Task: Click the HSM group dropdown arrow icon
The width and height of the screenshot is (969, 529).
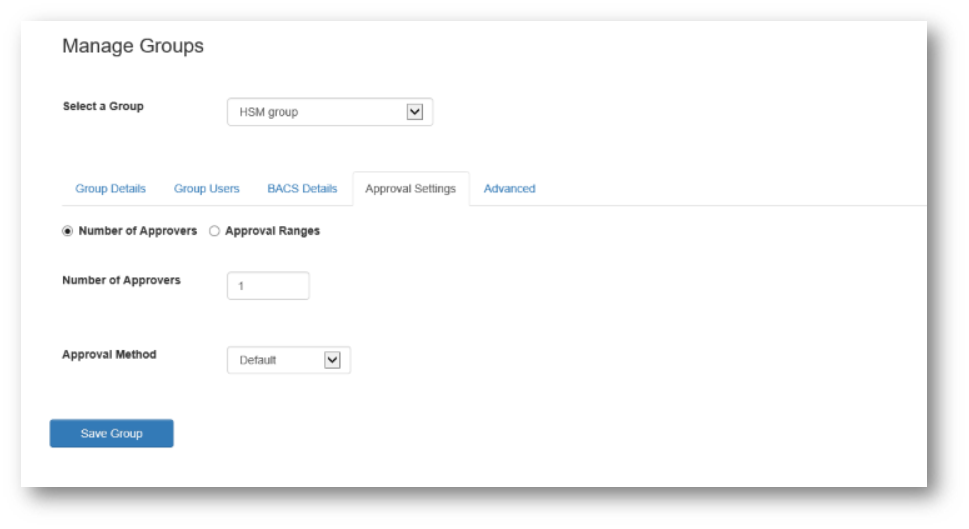Action: tap(415, 112)
